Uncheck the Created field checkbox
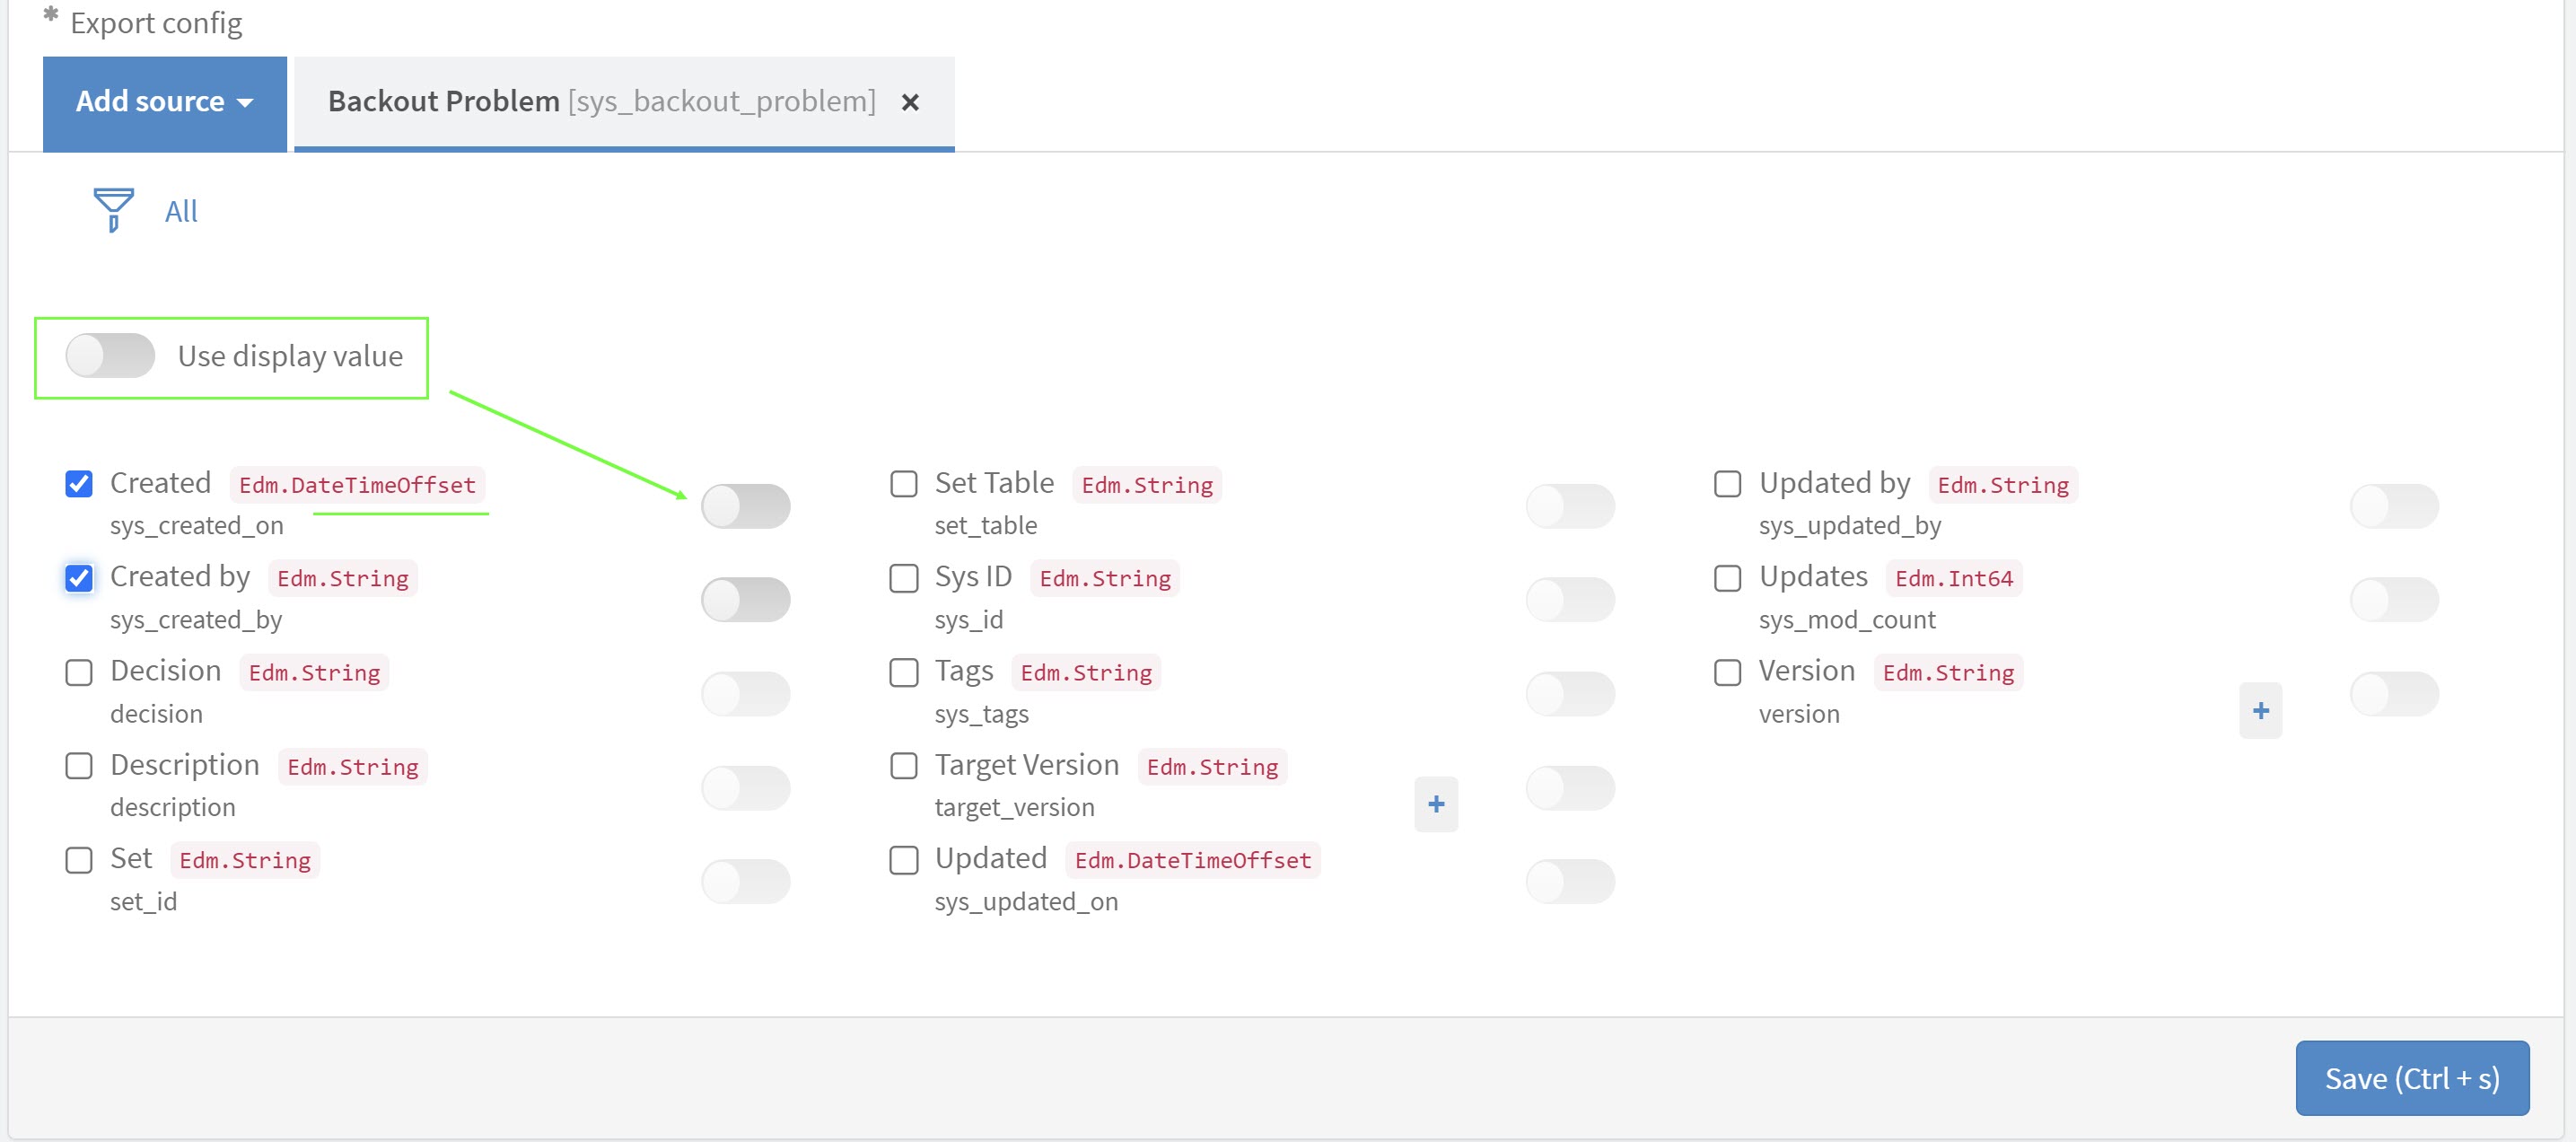 [x=79, y=484]
